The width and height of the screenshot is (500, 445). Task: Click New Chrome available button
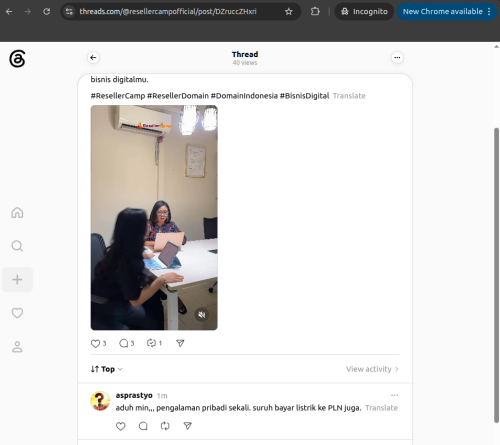[446, 12]
